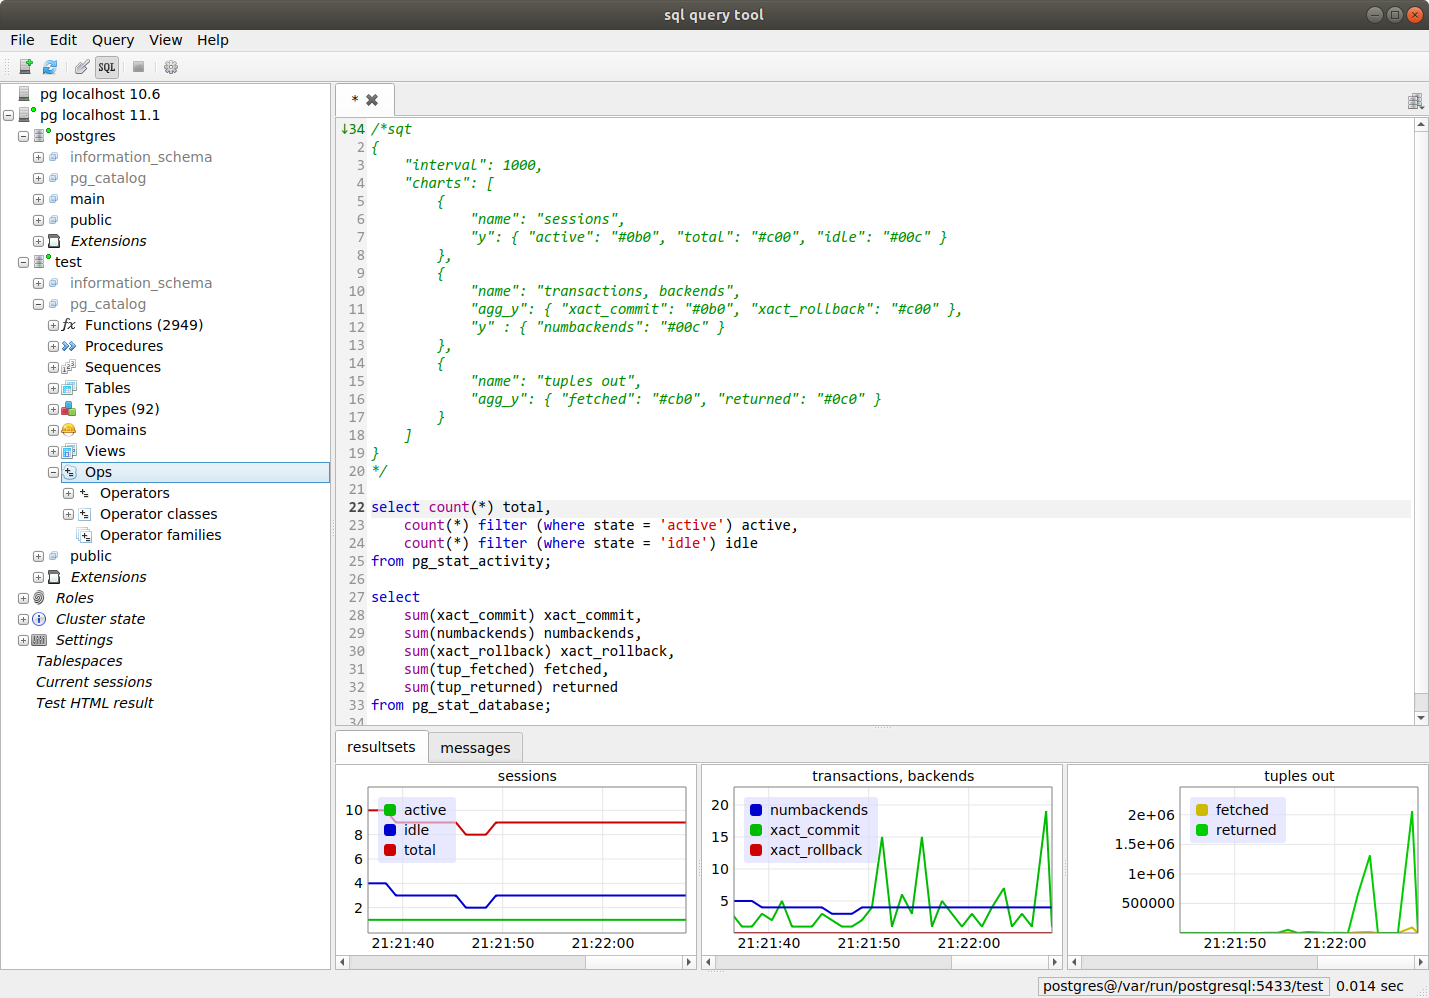The height and width of the screenshot is (998, 1429).
Task: Toggle the SQL toolbar button
Action: 107,67
